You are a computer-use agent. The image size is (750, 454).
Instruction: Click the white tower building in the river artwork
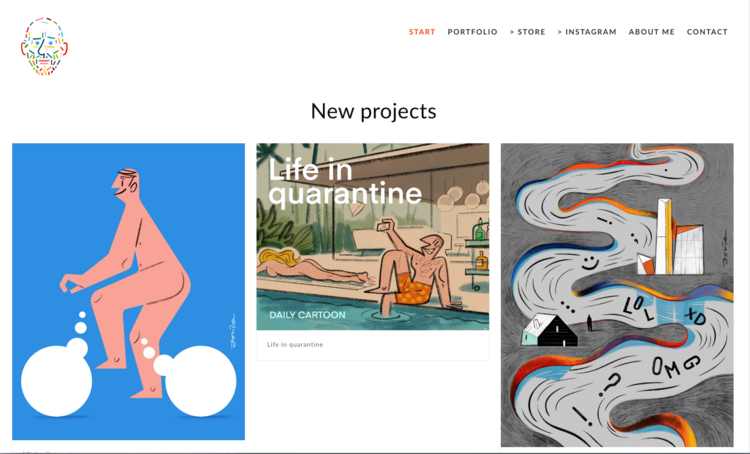click(665, 236)
